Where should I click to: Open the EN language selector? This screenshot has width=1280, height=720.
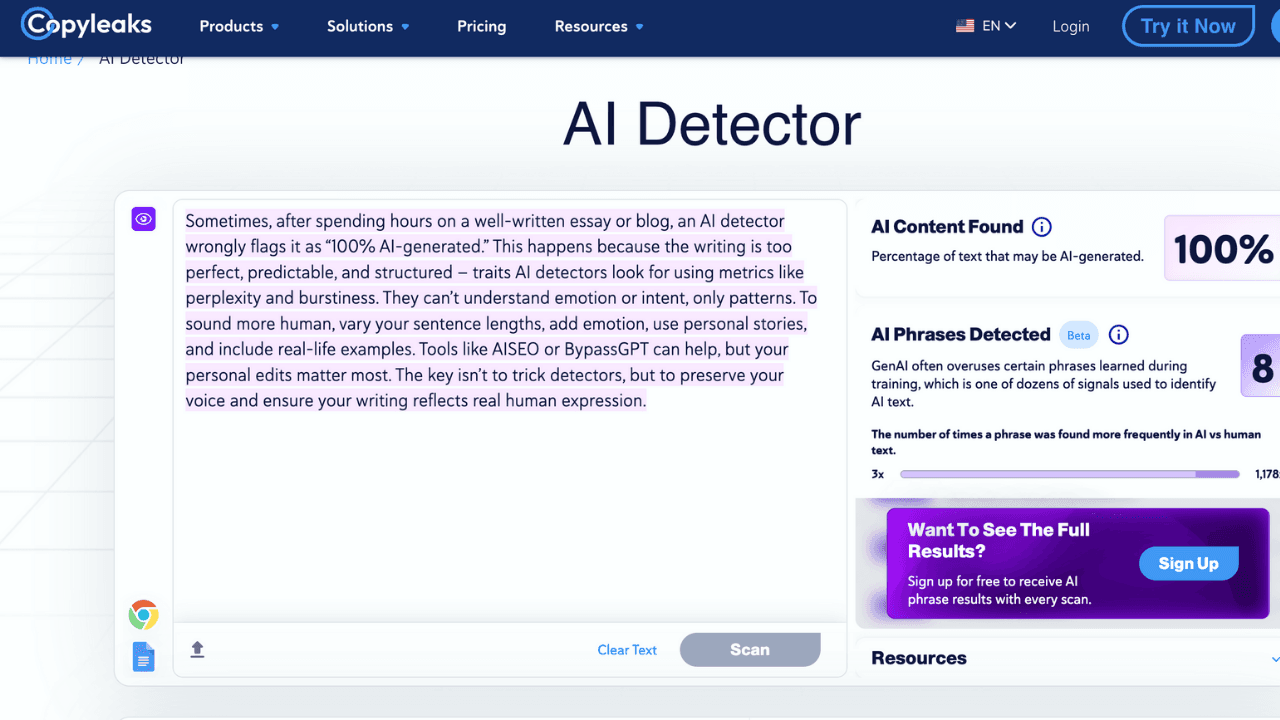point(999,26)
